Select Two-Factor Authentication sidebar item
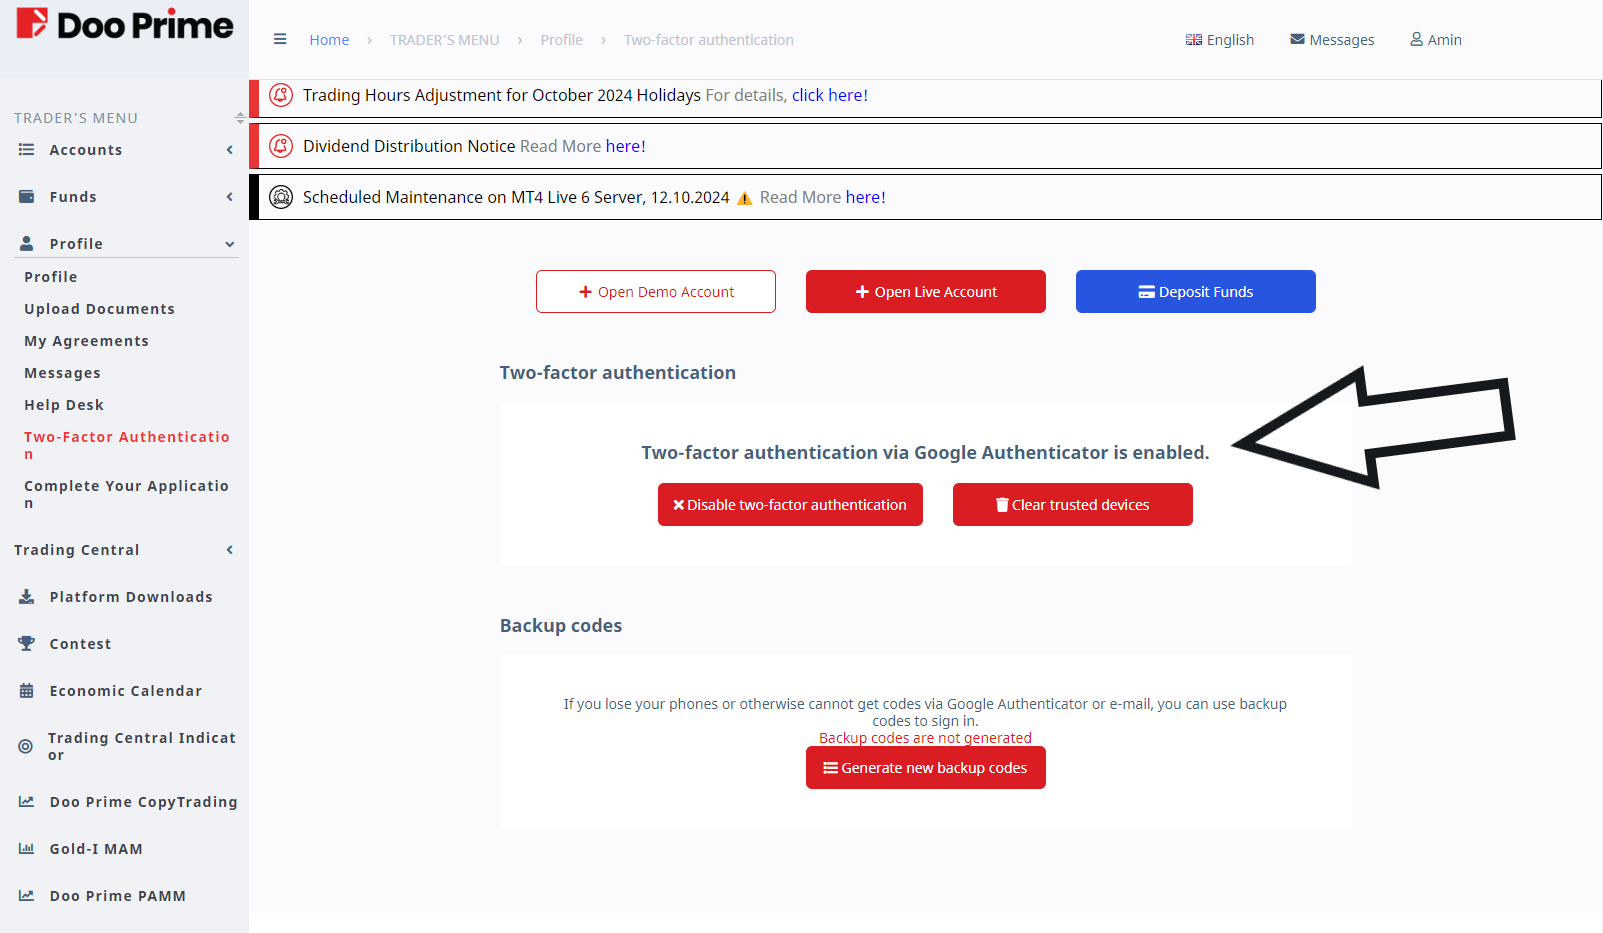1603x933 pixels. [127, 445]
